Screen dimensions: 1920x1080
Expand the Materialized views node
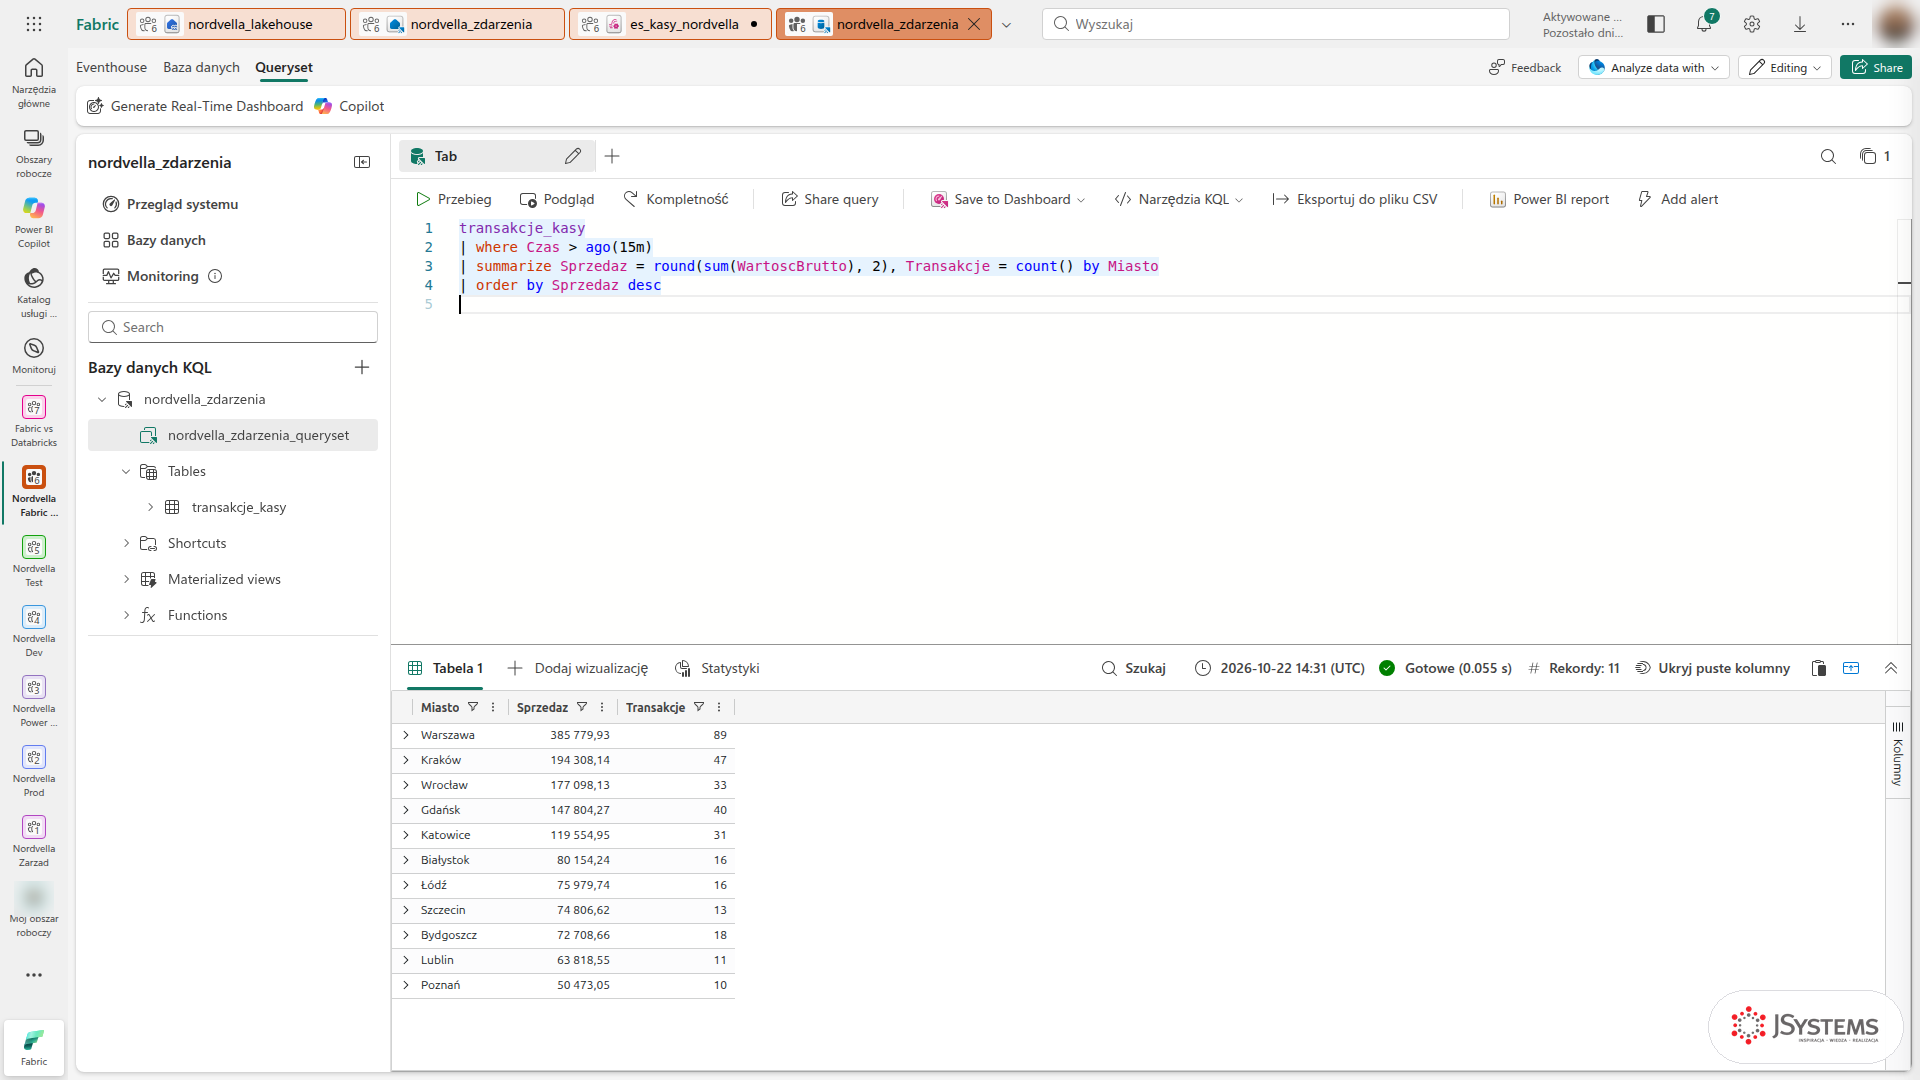(x=126, y=579)
